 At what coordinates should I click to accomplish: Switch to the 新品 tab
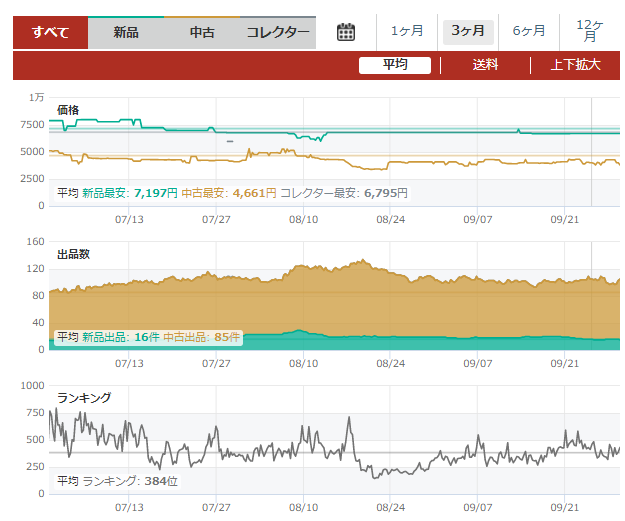(126, 32)
